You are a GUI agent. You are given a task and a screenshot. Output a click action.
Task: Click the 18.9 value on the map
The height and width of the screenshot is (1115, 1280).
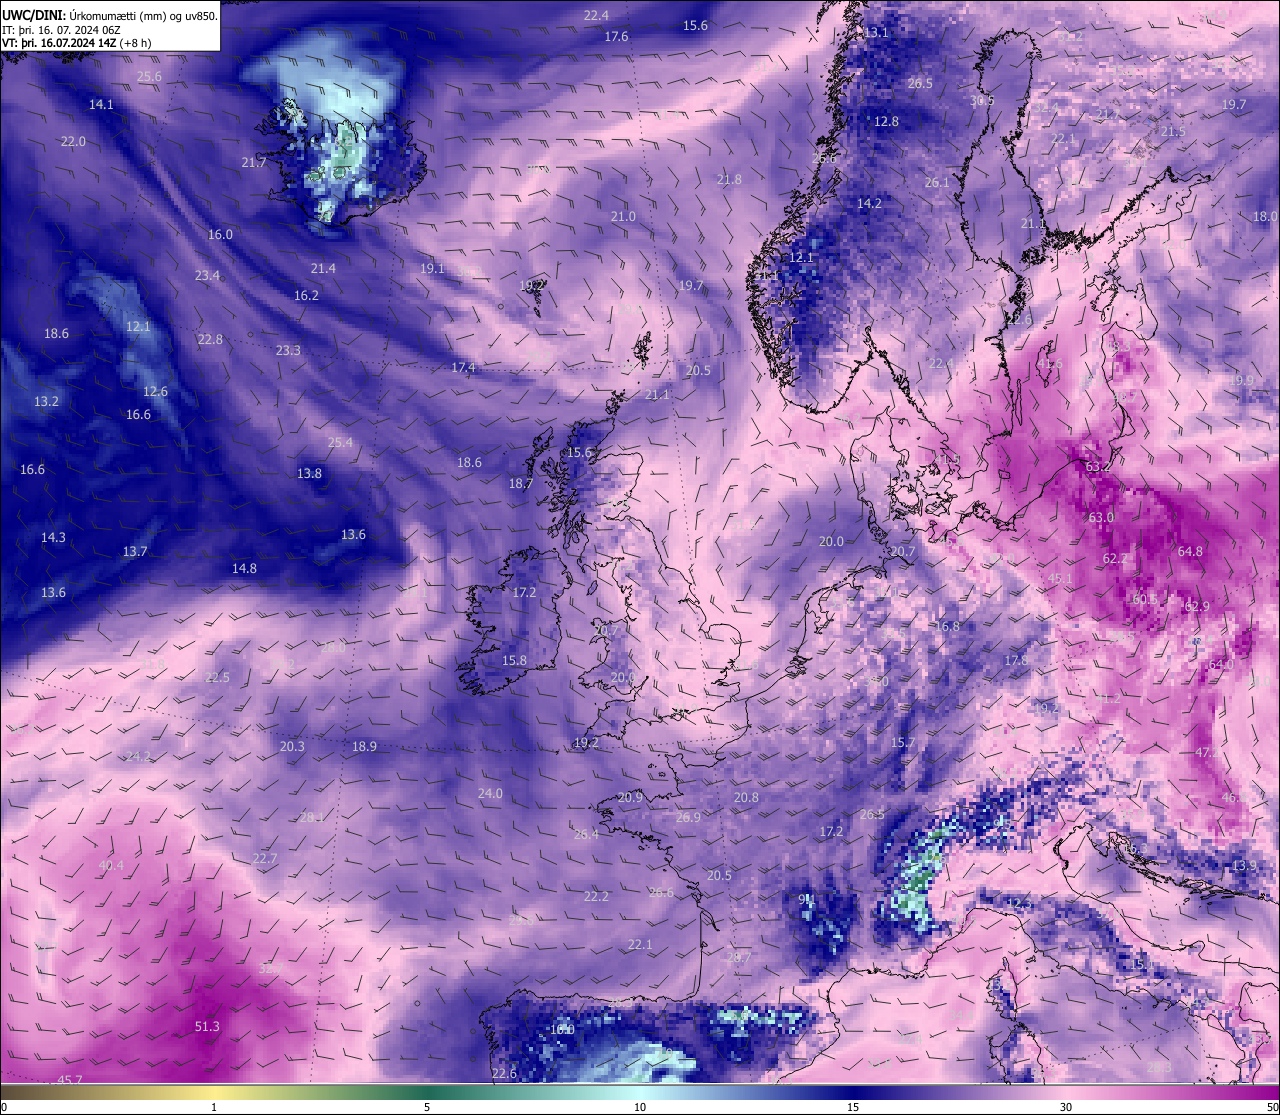(x=364, y=746)
